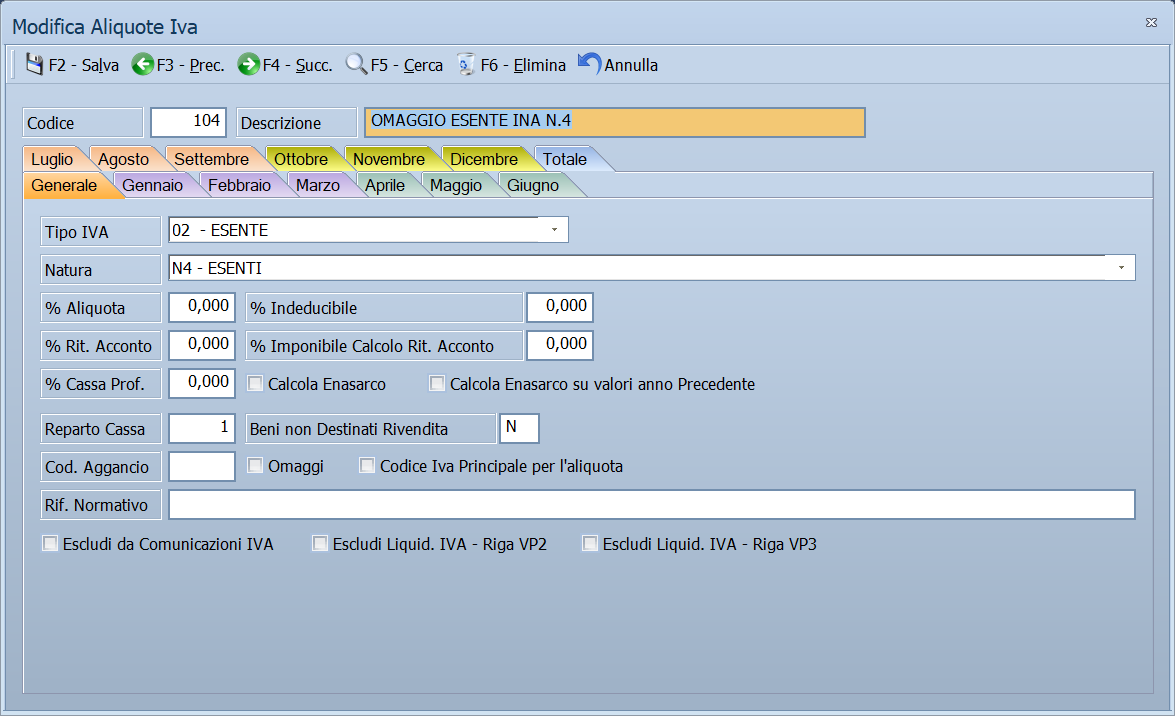
Task: Click the Codice input field
Action: click(x=188, y=122)
